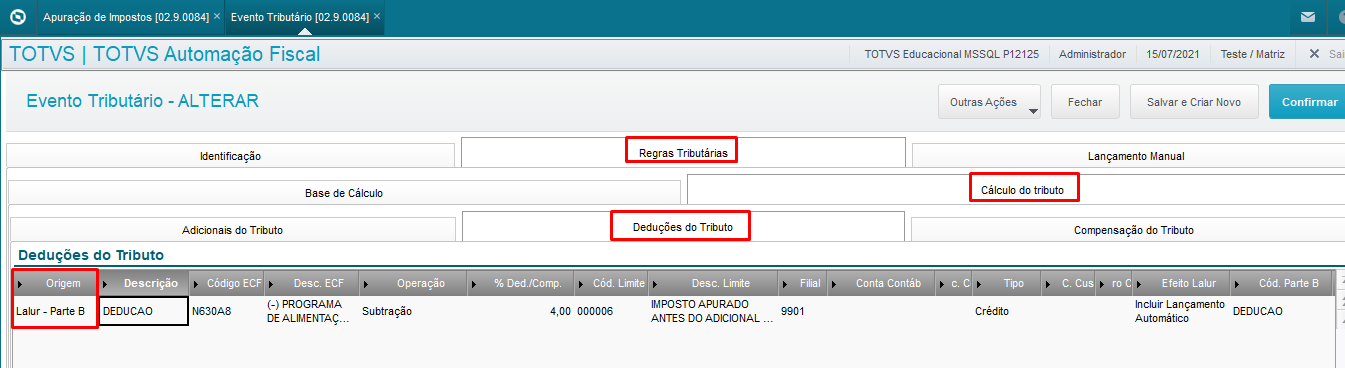Select the Lalur - Parte B origin cell
Viewport: 1345px width, 368px height.
[56, 311]
